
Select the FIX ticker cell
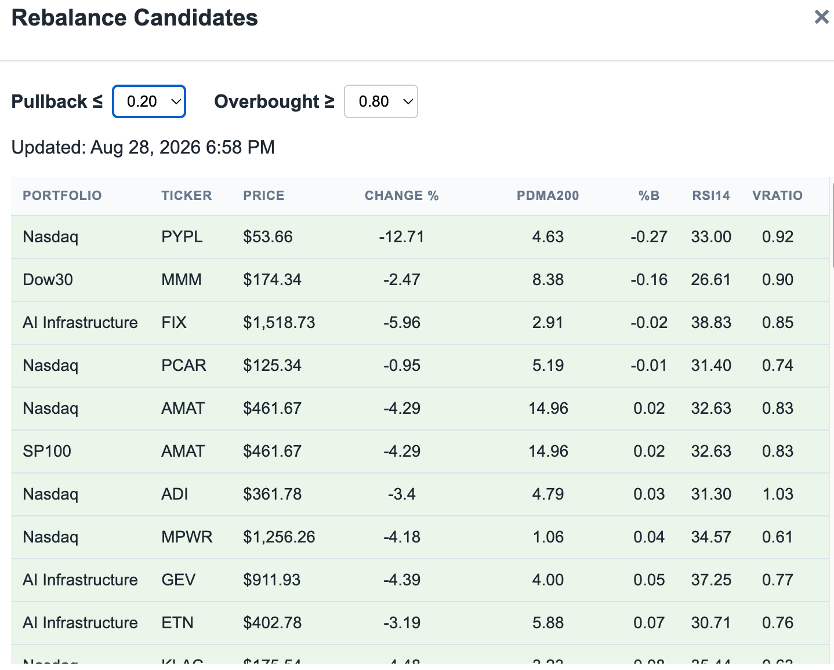tap(174, 322)
